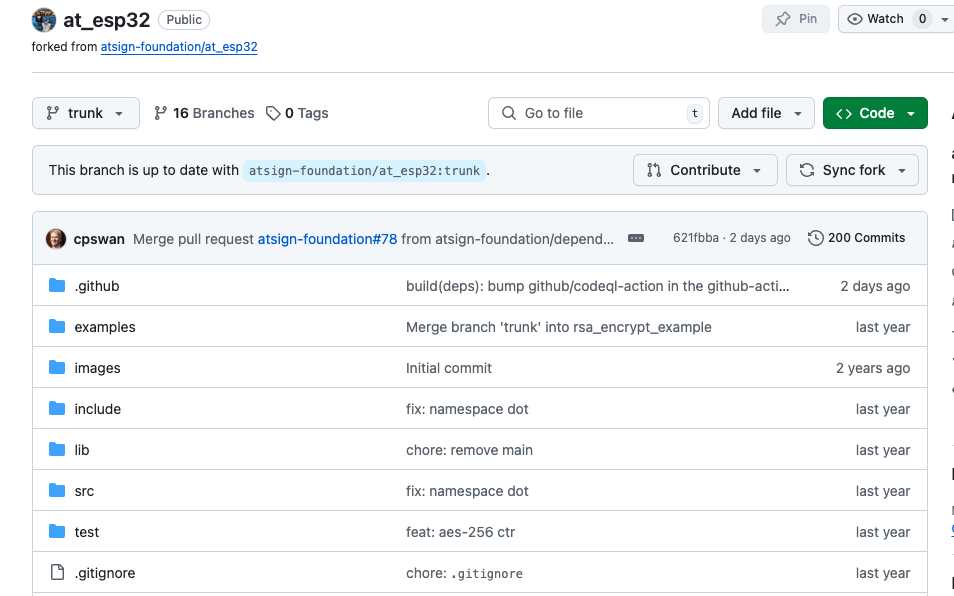954x596 pixels.
Task: Open the 'chore: .gitignore' commit
Action: click(464, 573)
